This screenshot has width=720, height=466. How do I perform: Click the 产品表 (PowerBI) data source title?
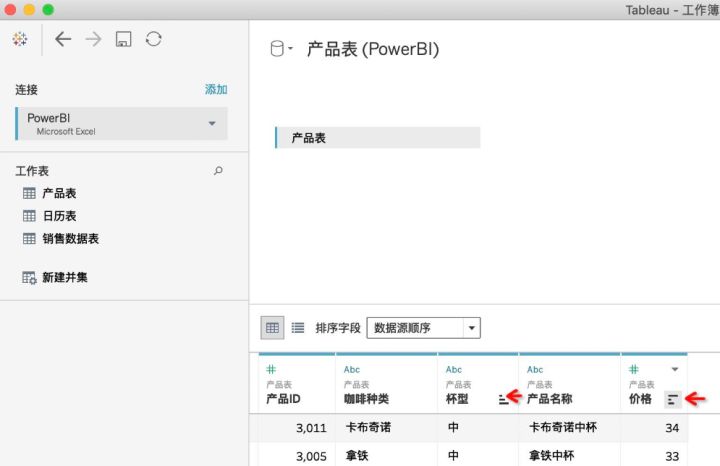(x=373, y=49)
